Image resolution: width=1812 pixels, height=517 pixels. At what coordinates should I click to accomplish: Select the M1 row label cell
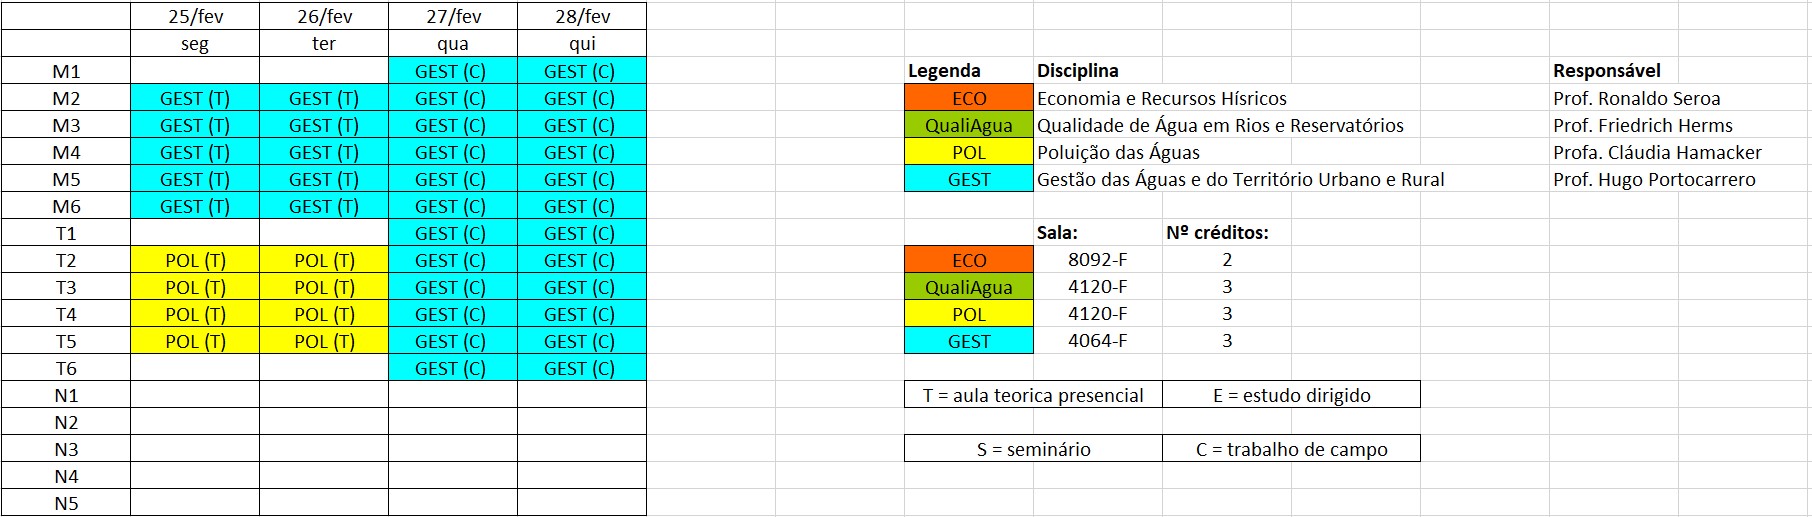coord(66,71)
